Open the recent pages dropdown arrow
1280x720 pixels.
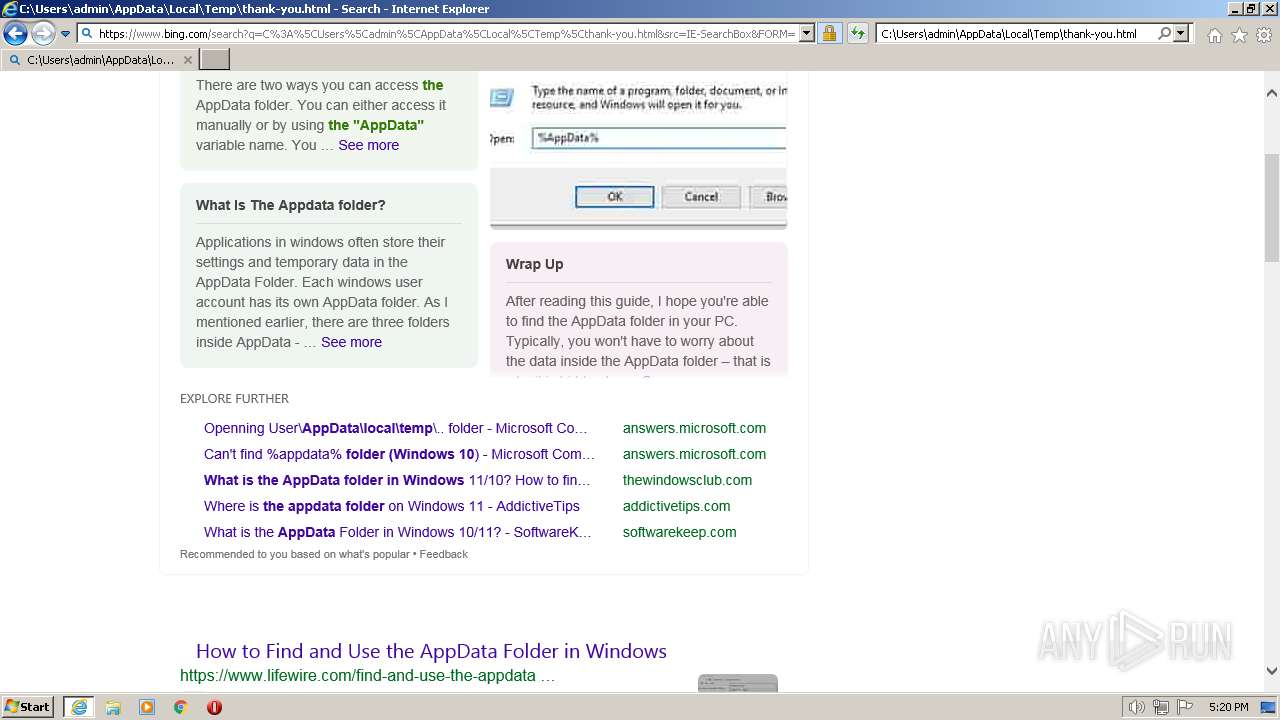[66, 34]
